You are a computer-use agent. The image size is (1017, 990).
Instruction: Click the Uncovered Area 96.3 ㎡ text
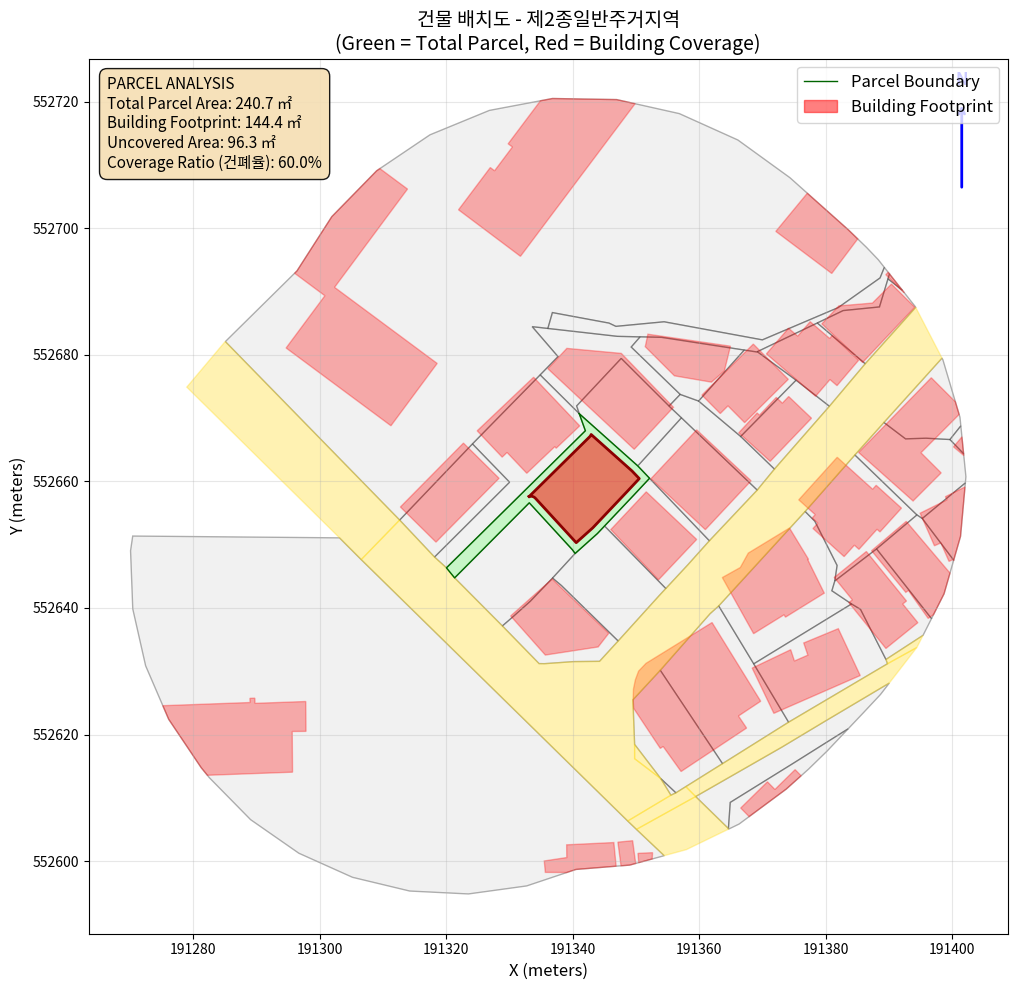click(191, 142)
